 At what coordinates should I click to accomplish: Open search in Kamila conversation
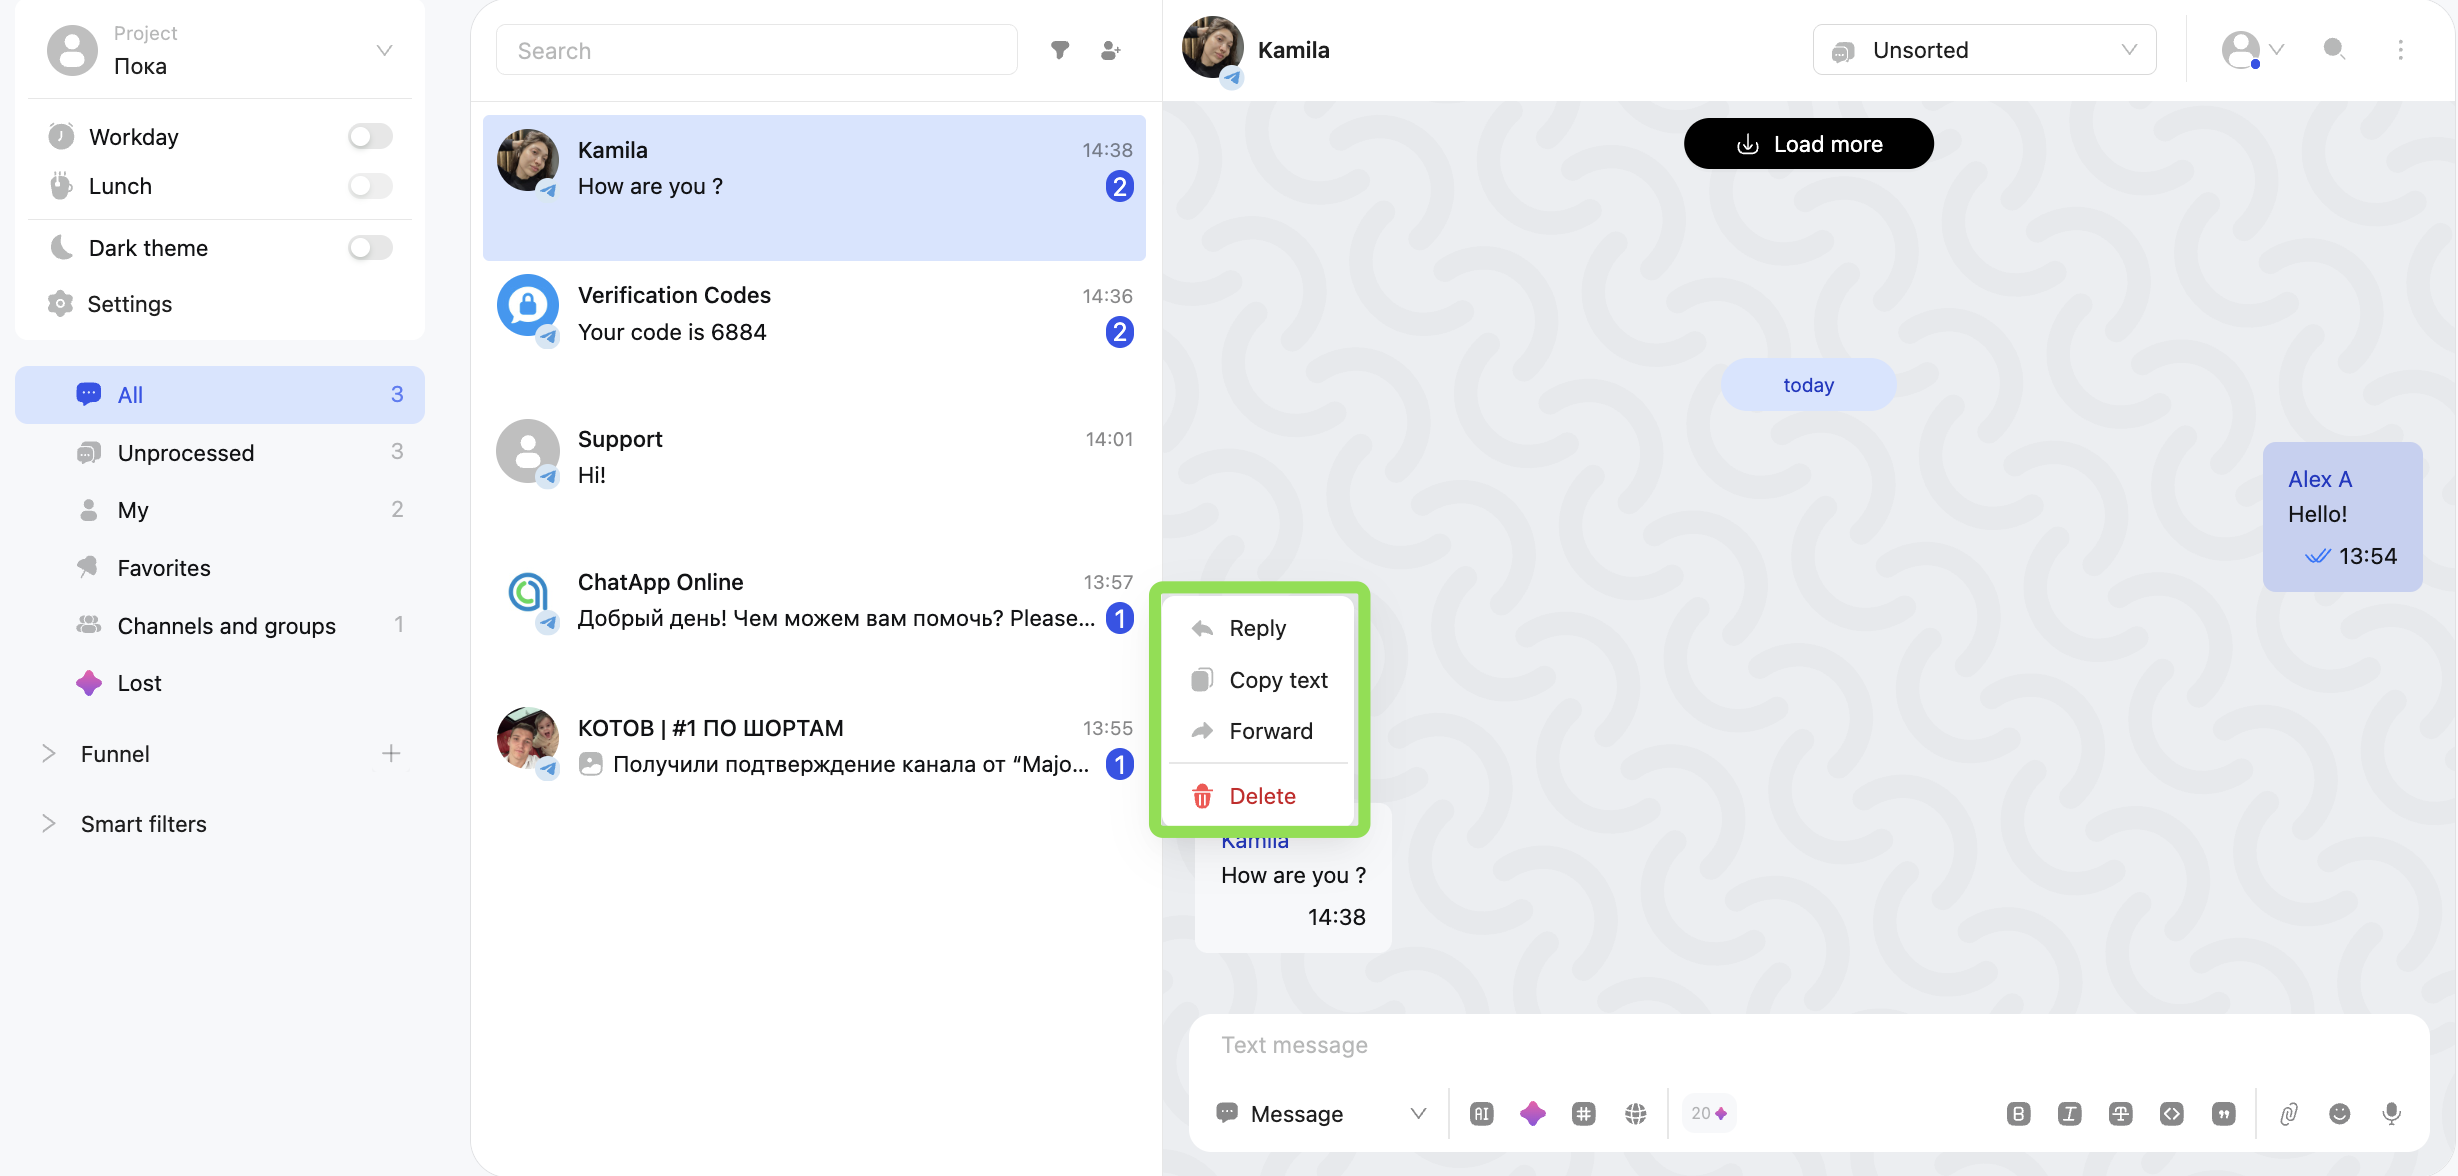[x=2334, y=49]
